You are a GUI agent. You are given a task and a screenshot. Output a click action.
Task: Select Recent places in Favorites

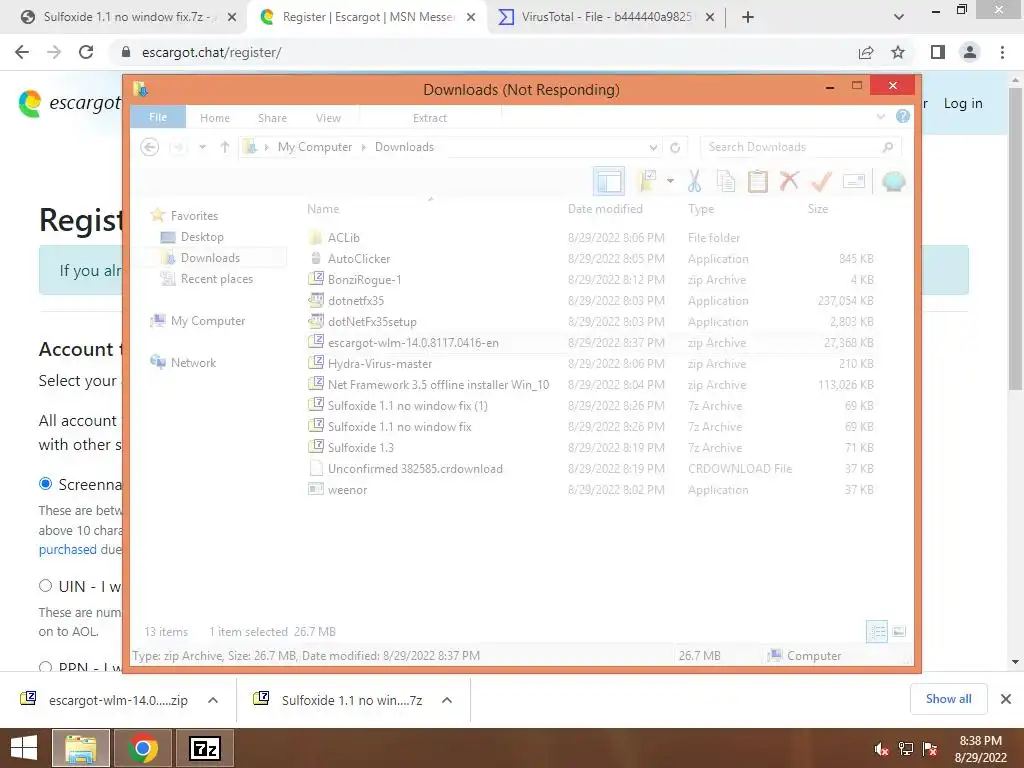[217, 279]
